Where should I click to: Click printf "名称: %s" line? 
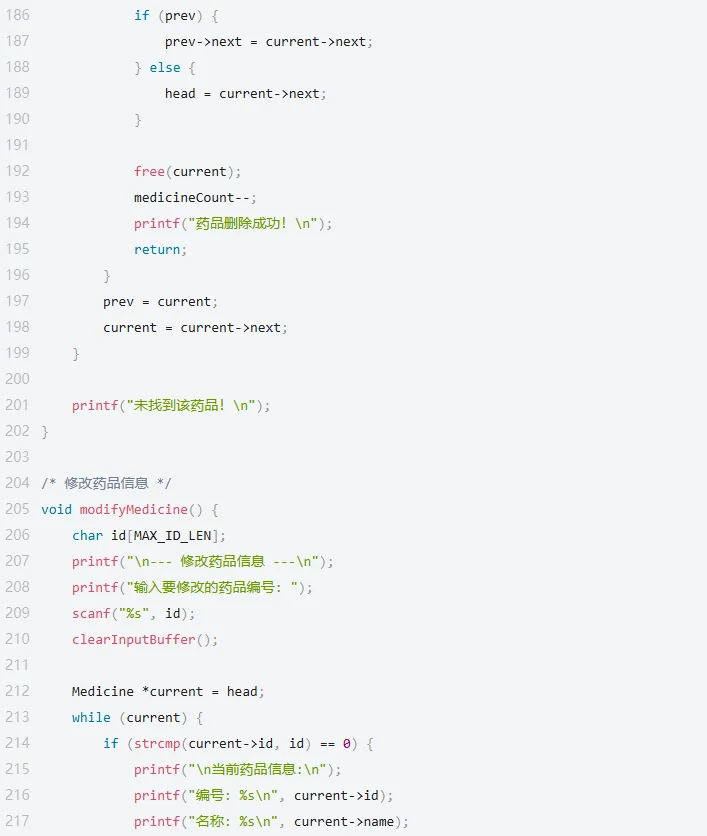pos(271,822)
